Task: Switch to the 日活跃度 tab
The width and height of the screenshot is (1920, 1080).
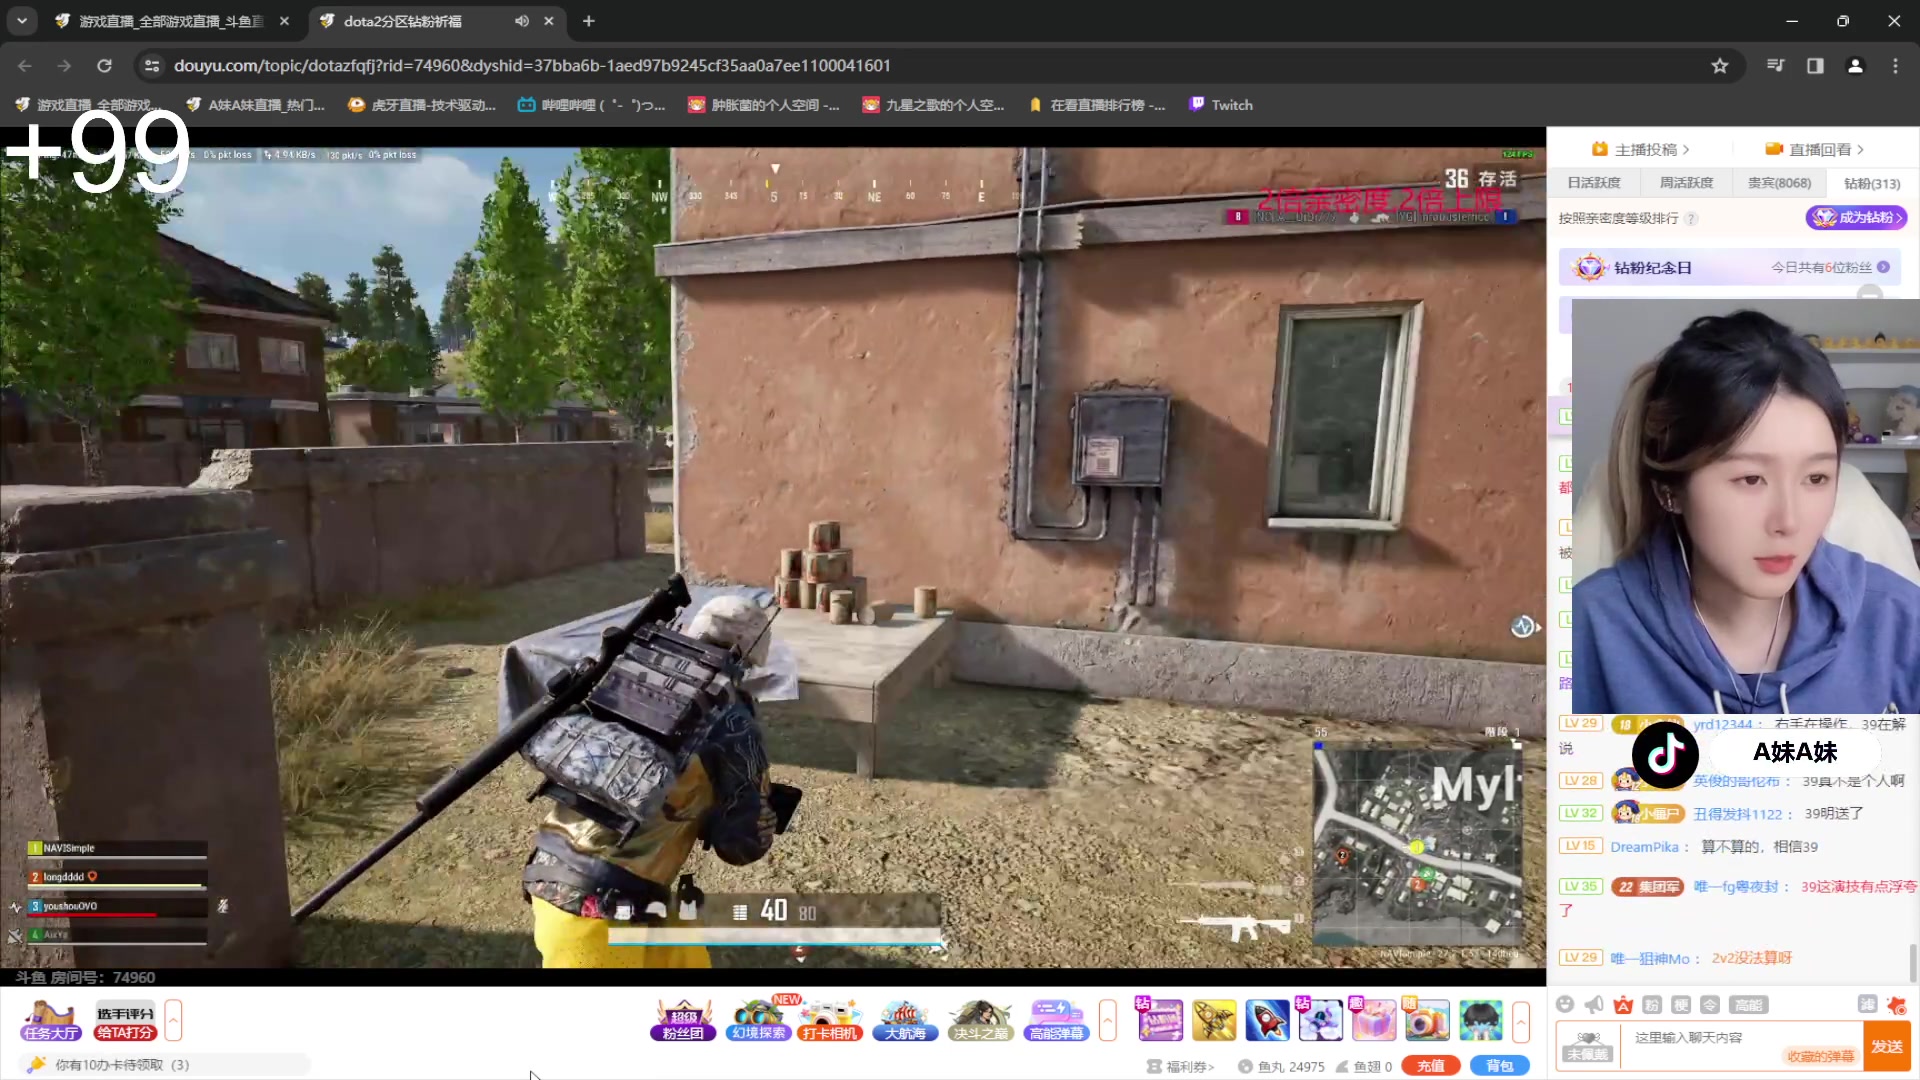Action: (1594, 183)
